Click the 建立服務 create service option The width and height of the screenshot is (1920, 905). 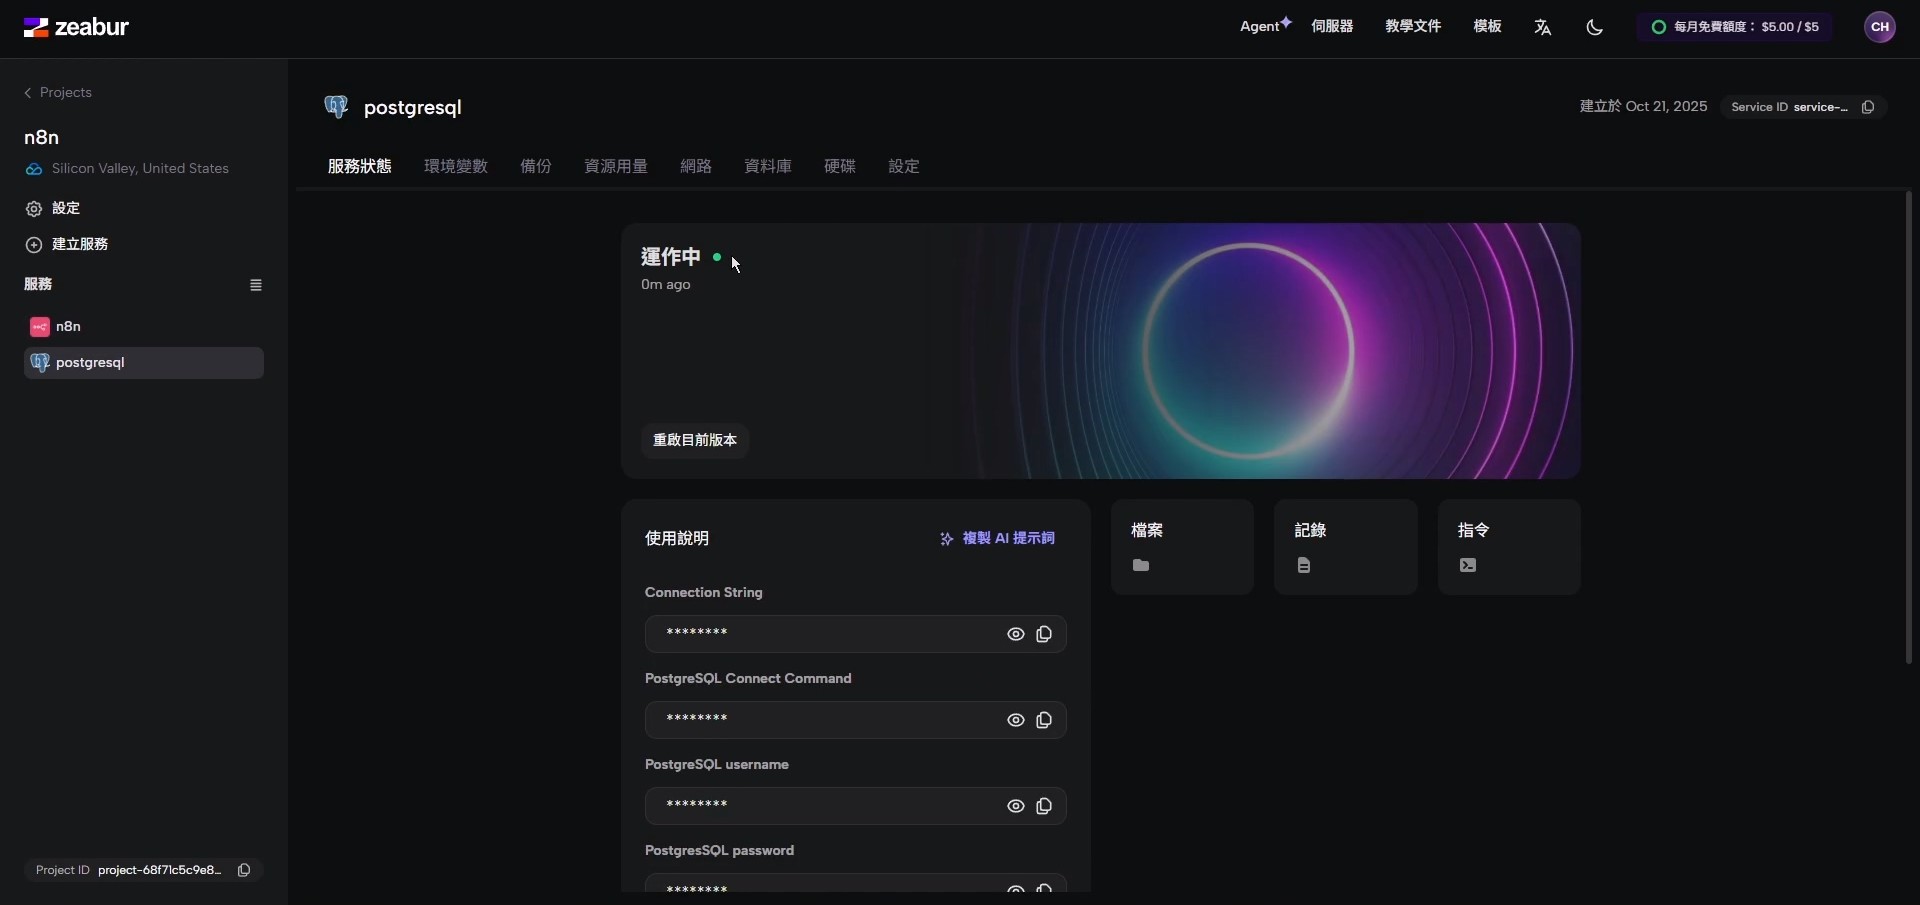[x=80, y=244]
